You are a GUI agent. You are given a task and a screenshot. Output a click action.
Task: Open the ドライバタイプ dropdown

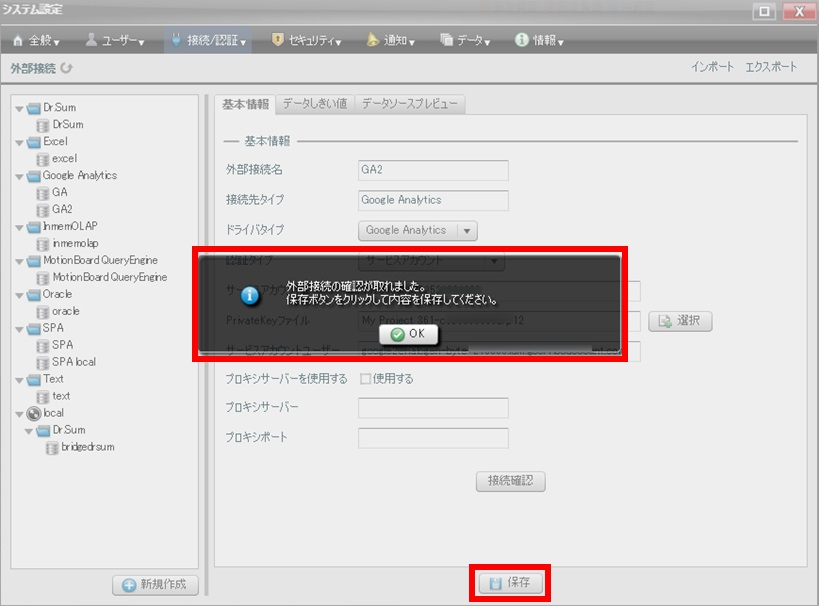417,230
